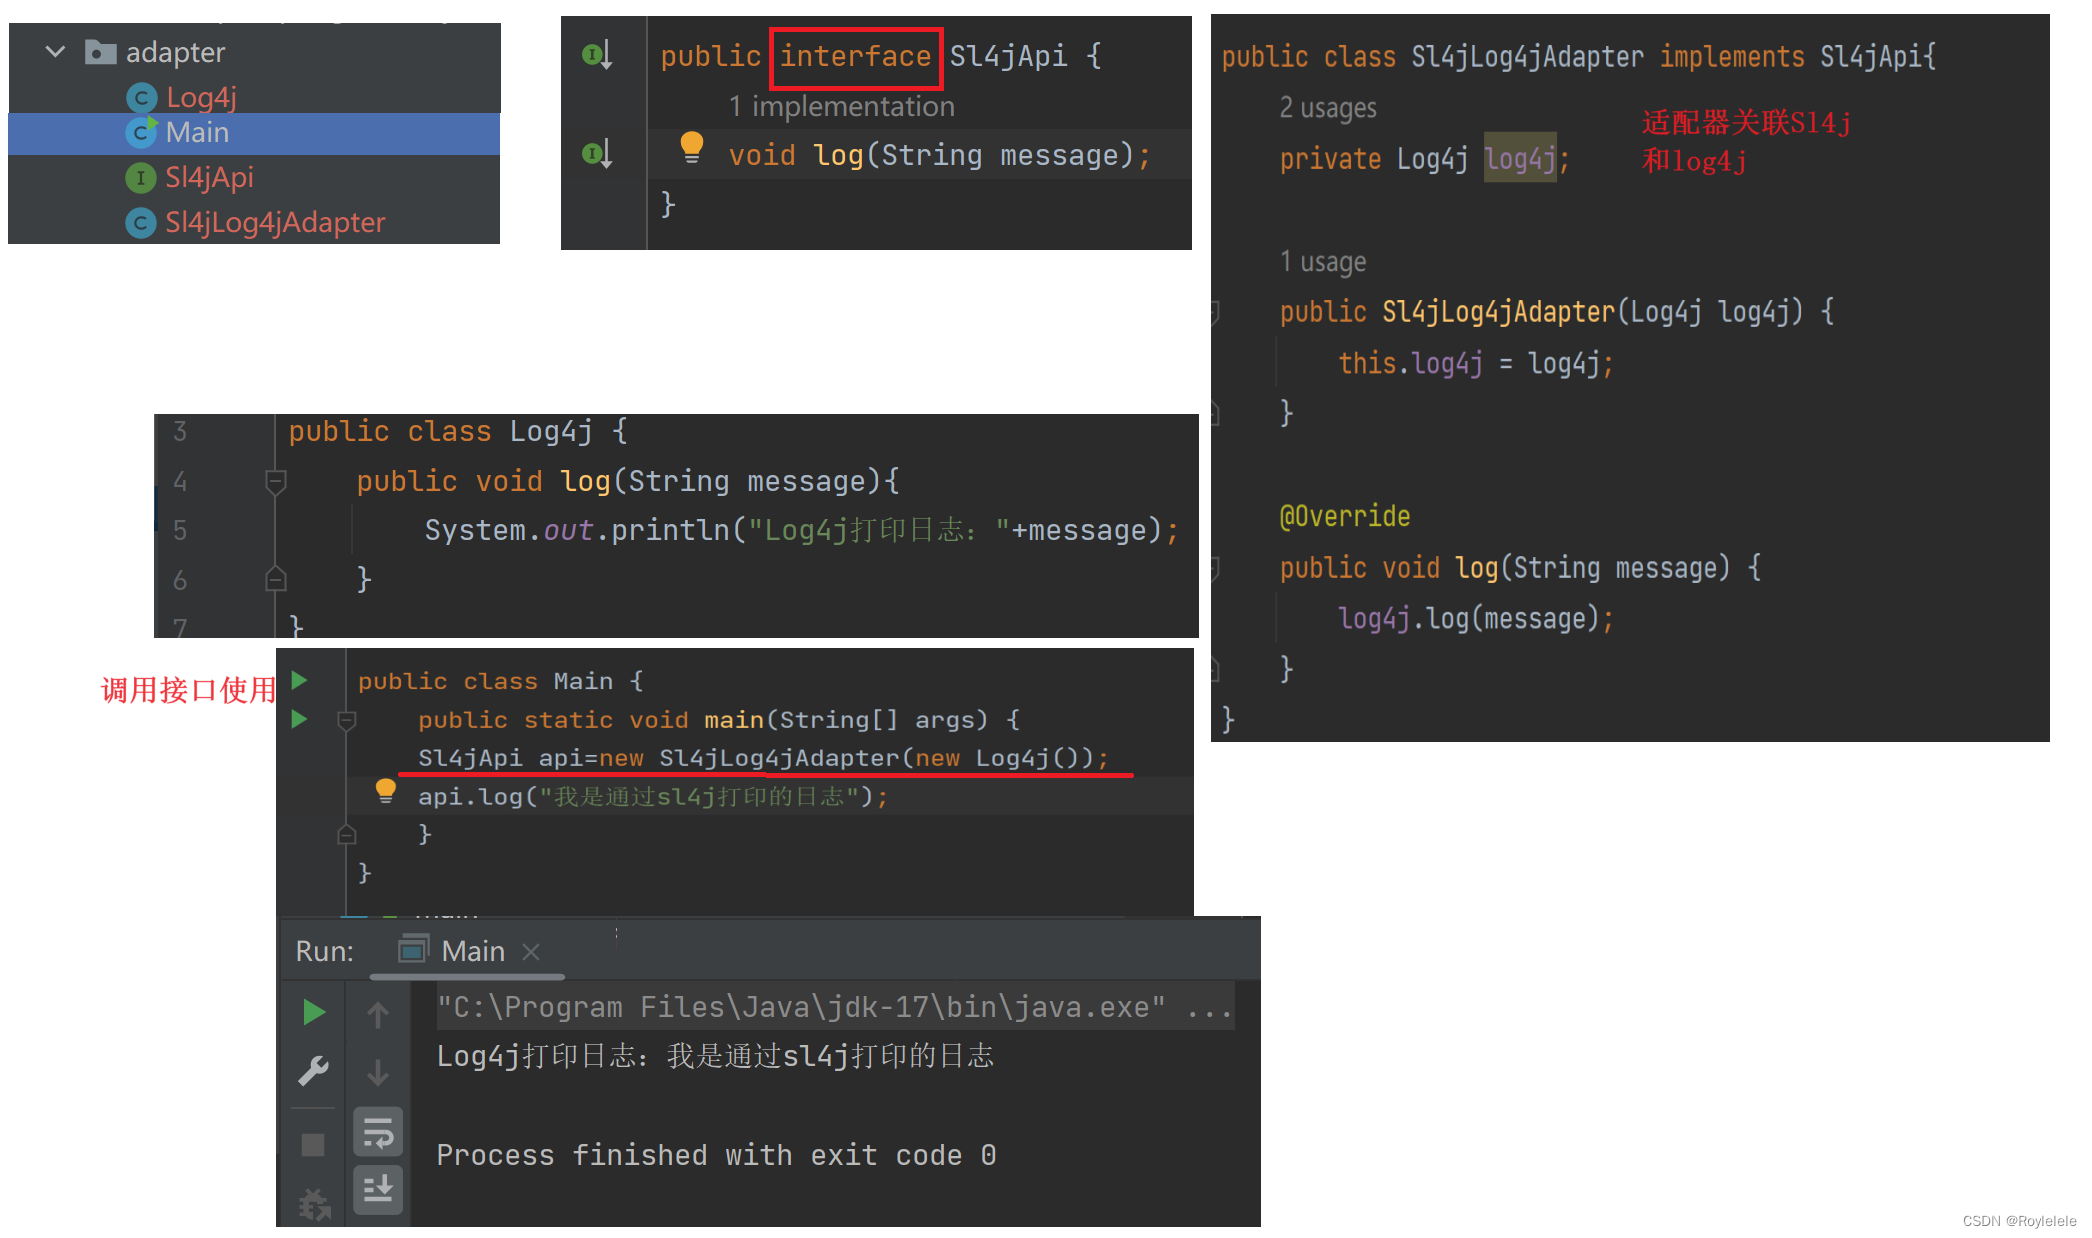Click up stack trace arrow
The image size is (2092, 1238).
(x=378, y=1014)
